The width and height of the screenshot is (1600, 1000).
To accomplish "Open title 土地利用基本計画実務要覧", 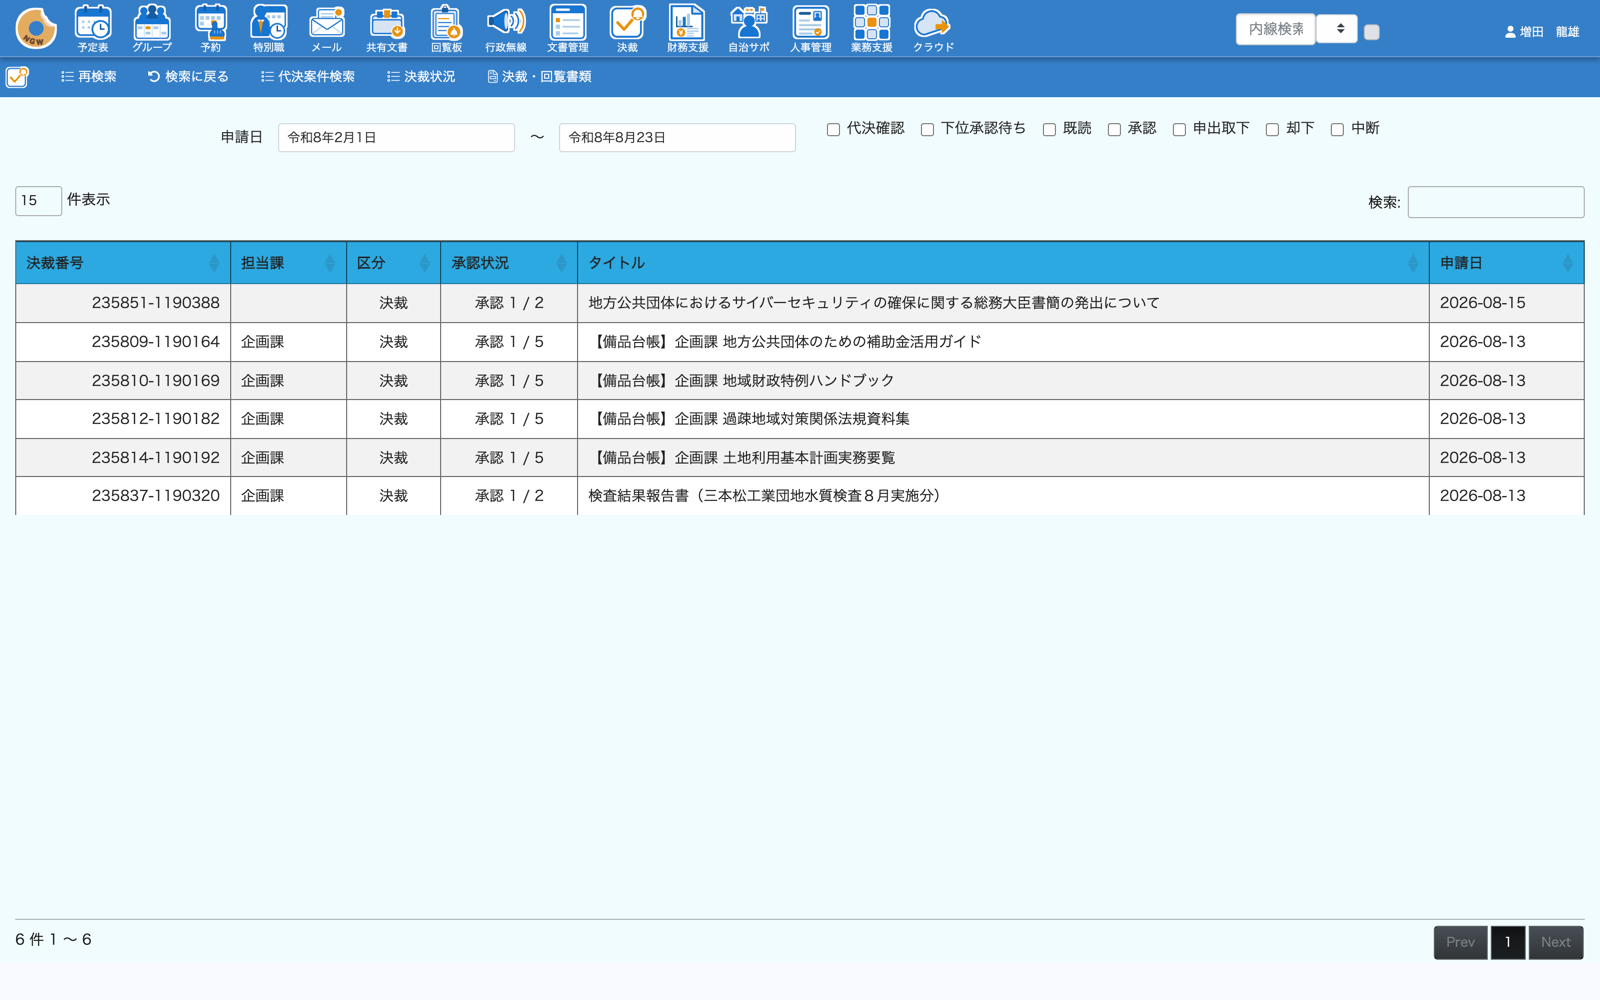I will (741, 458).
